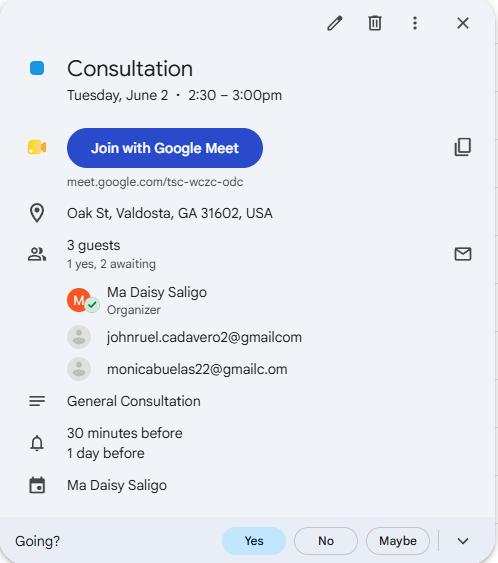Screen dimensions: 498x563
Task: Select No for Going response
Action: (x=326, y=541)
